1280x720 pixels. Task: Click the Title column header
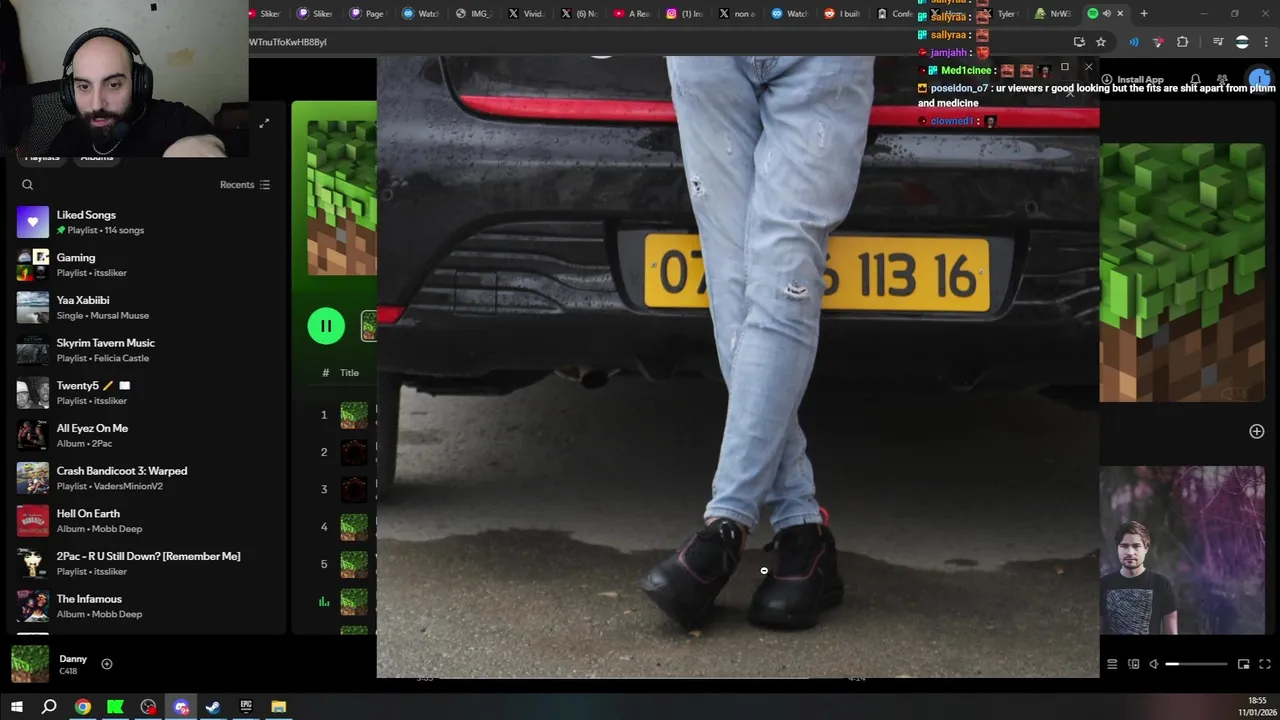point(349,373)
